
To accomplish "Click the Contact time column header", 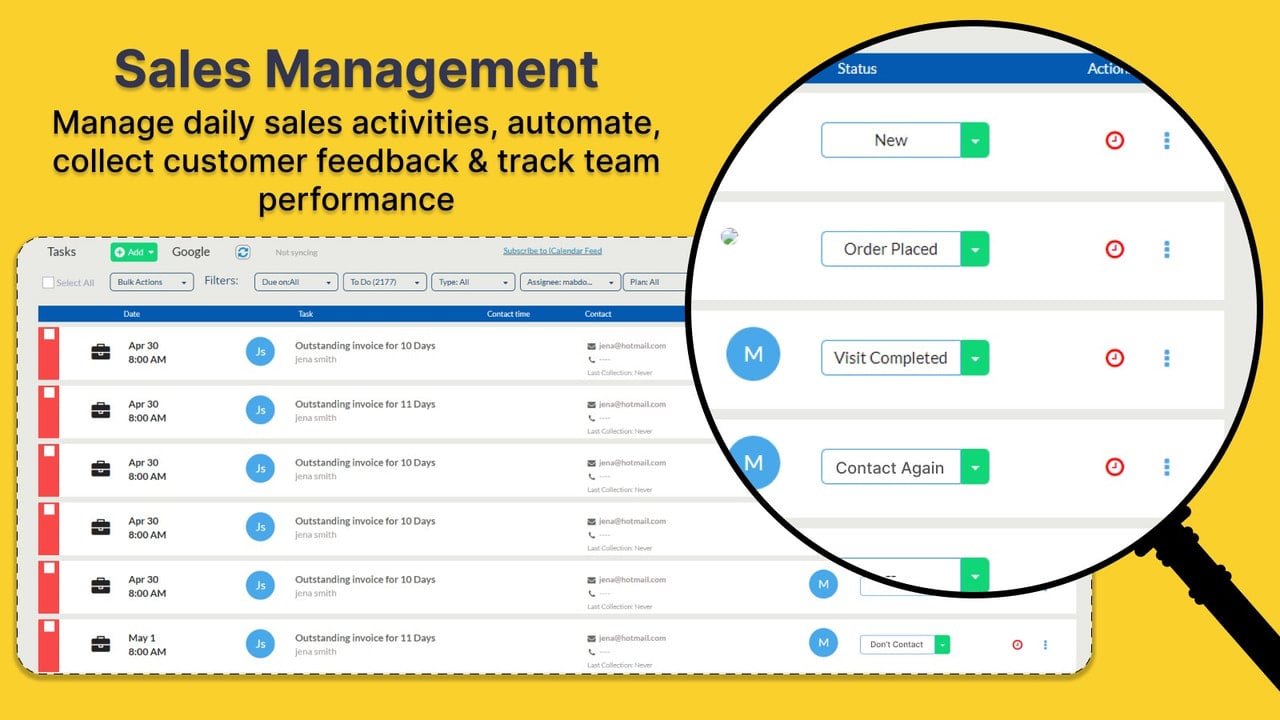I will 508,314.
